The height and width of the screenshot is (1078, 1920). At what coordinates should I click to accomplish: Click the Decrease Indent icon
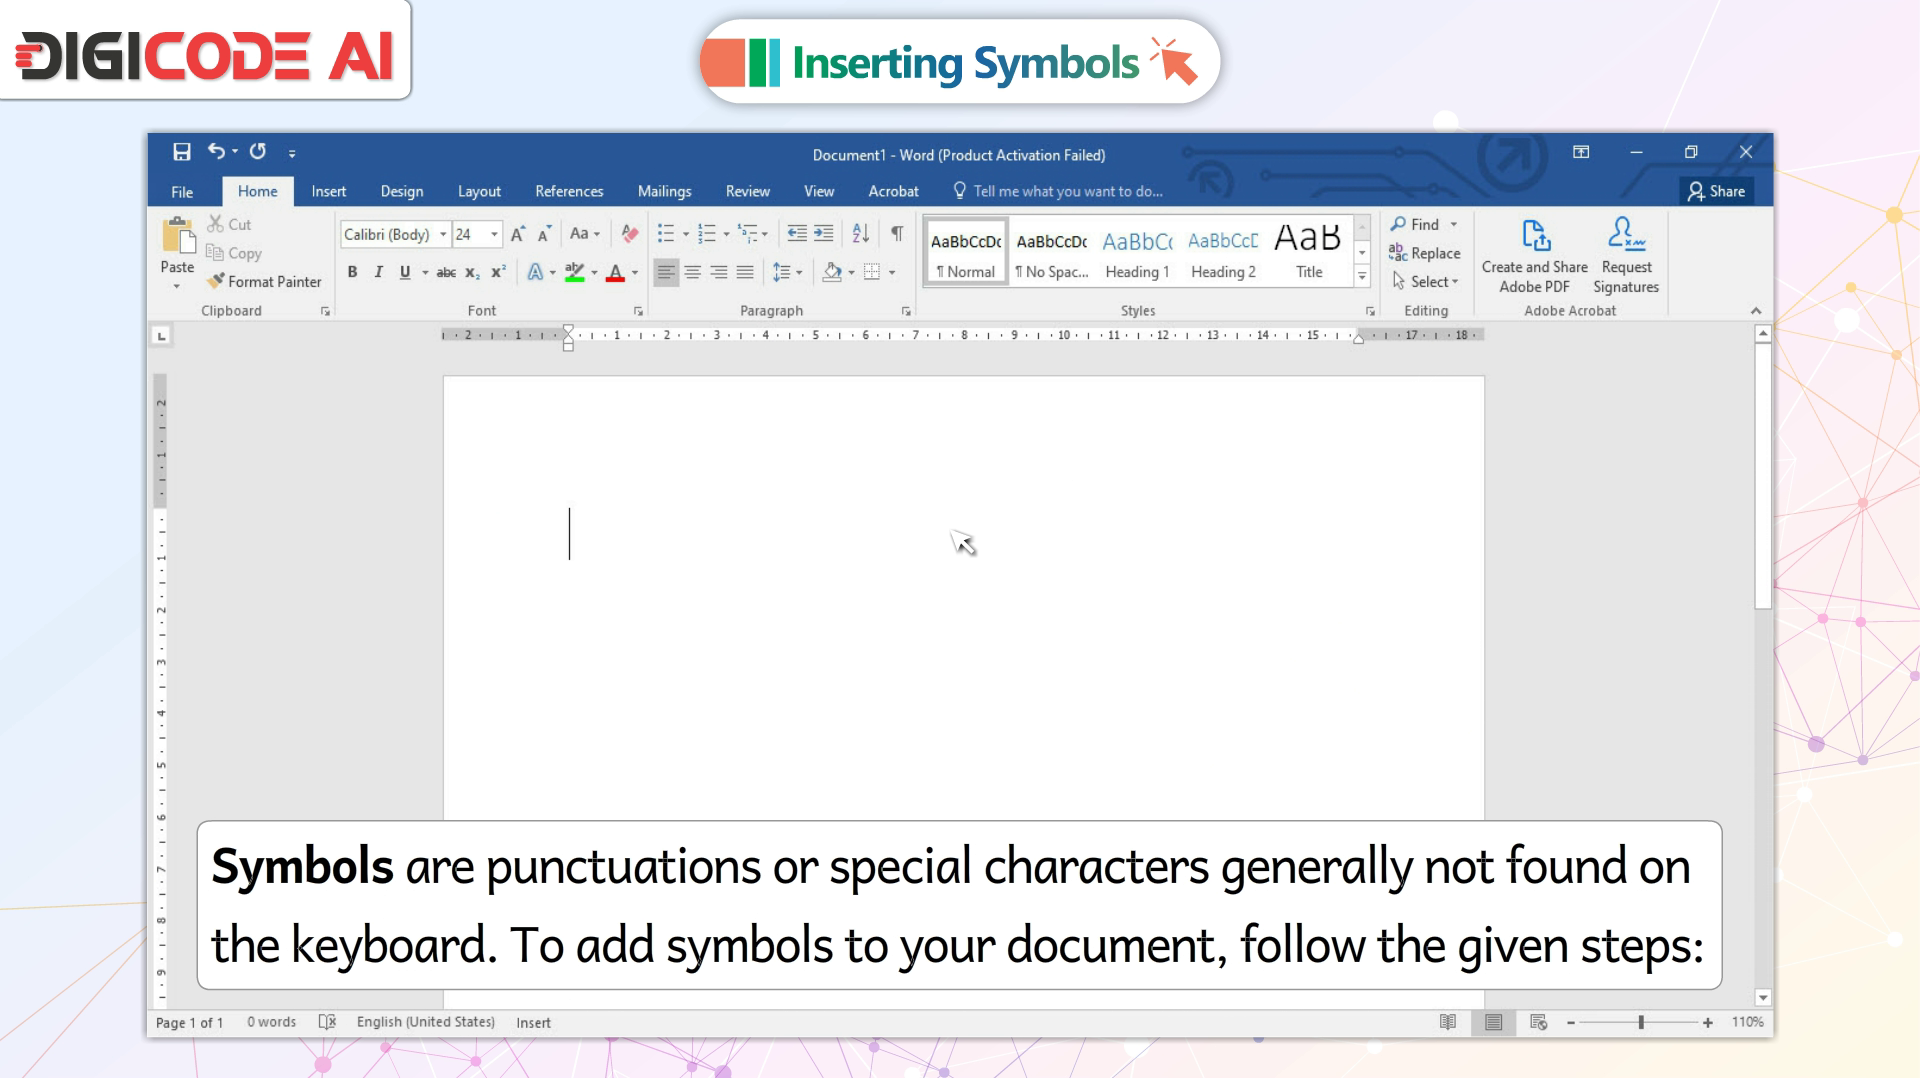point(797,234)
